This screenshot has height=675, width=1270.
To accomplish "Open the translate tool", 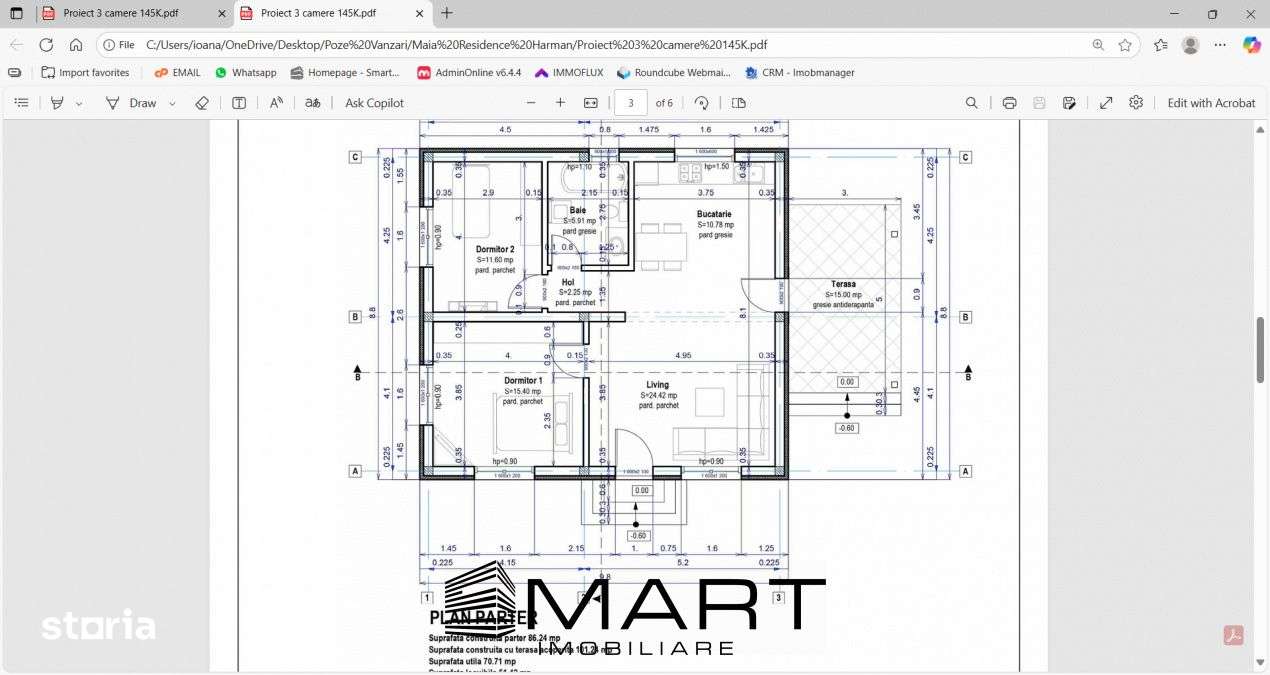I will click(x=313, y=103).
